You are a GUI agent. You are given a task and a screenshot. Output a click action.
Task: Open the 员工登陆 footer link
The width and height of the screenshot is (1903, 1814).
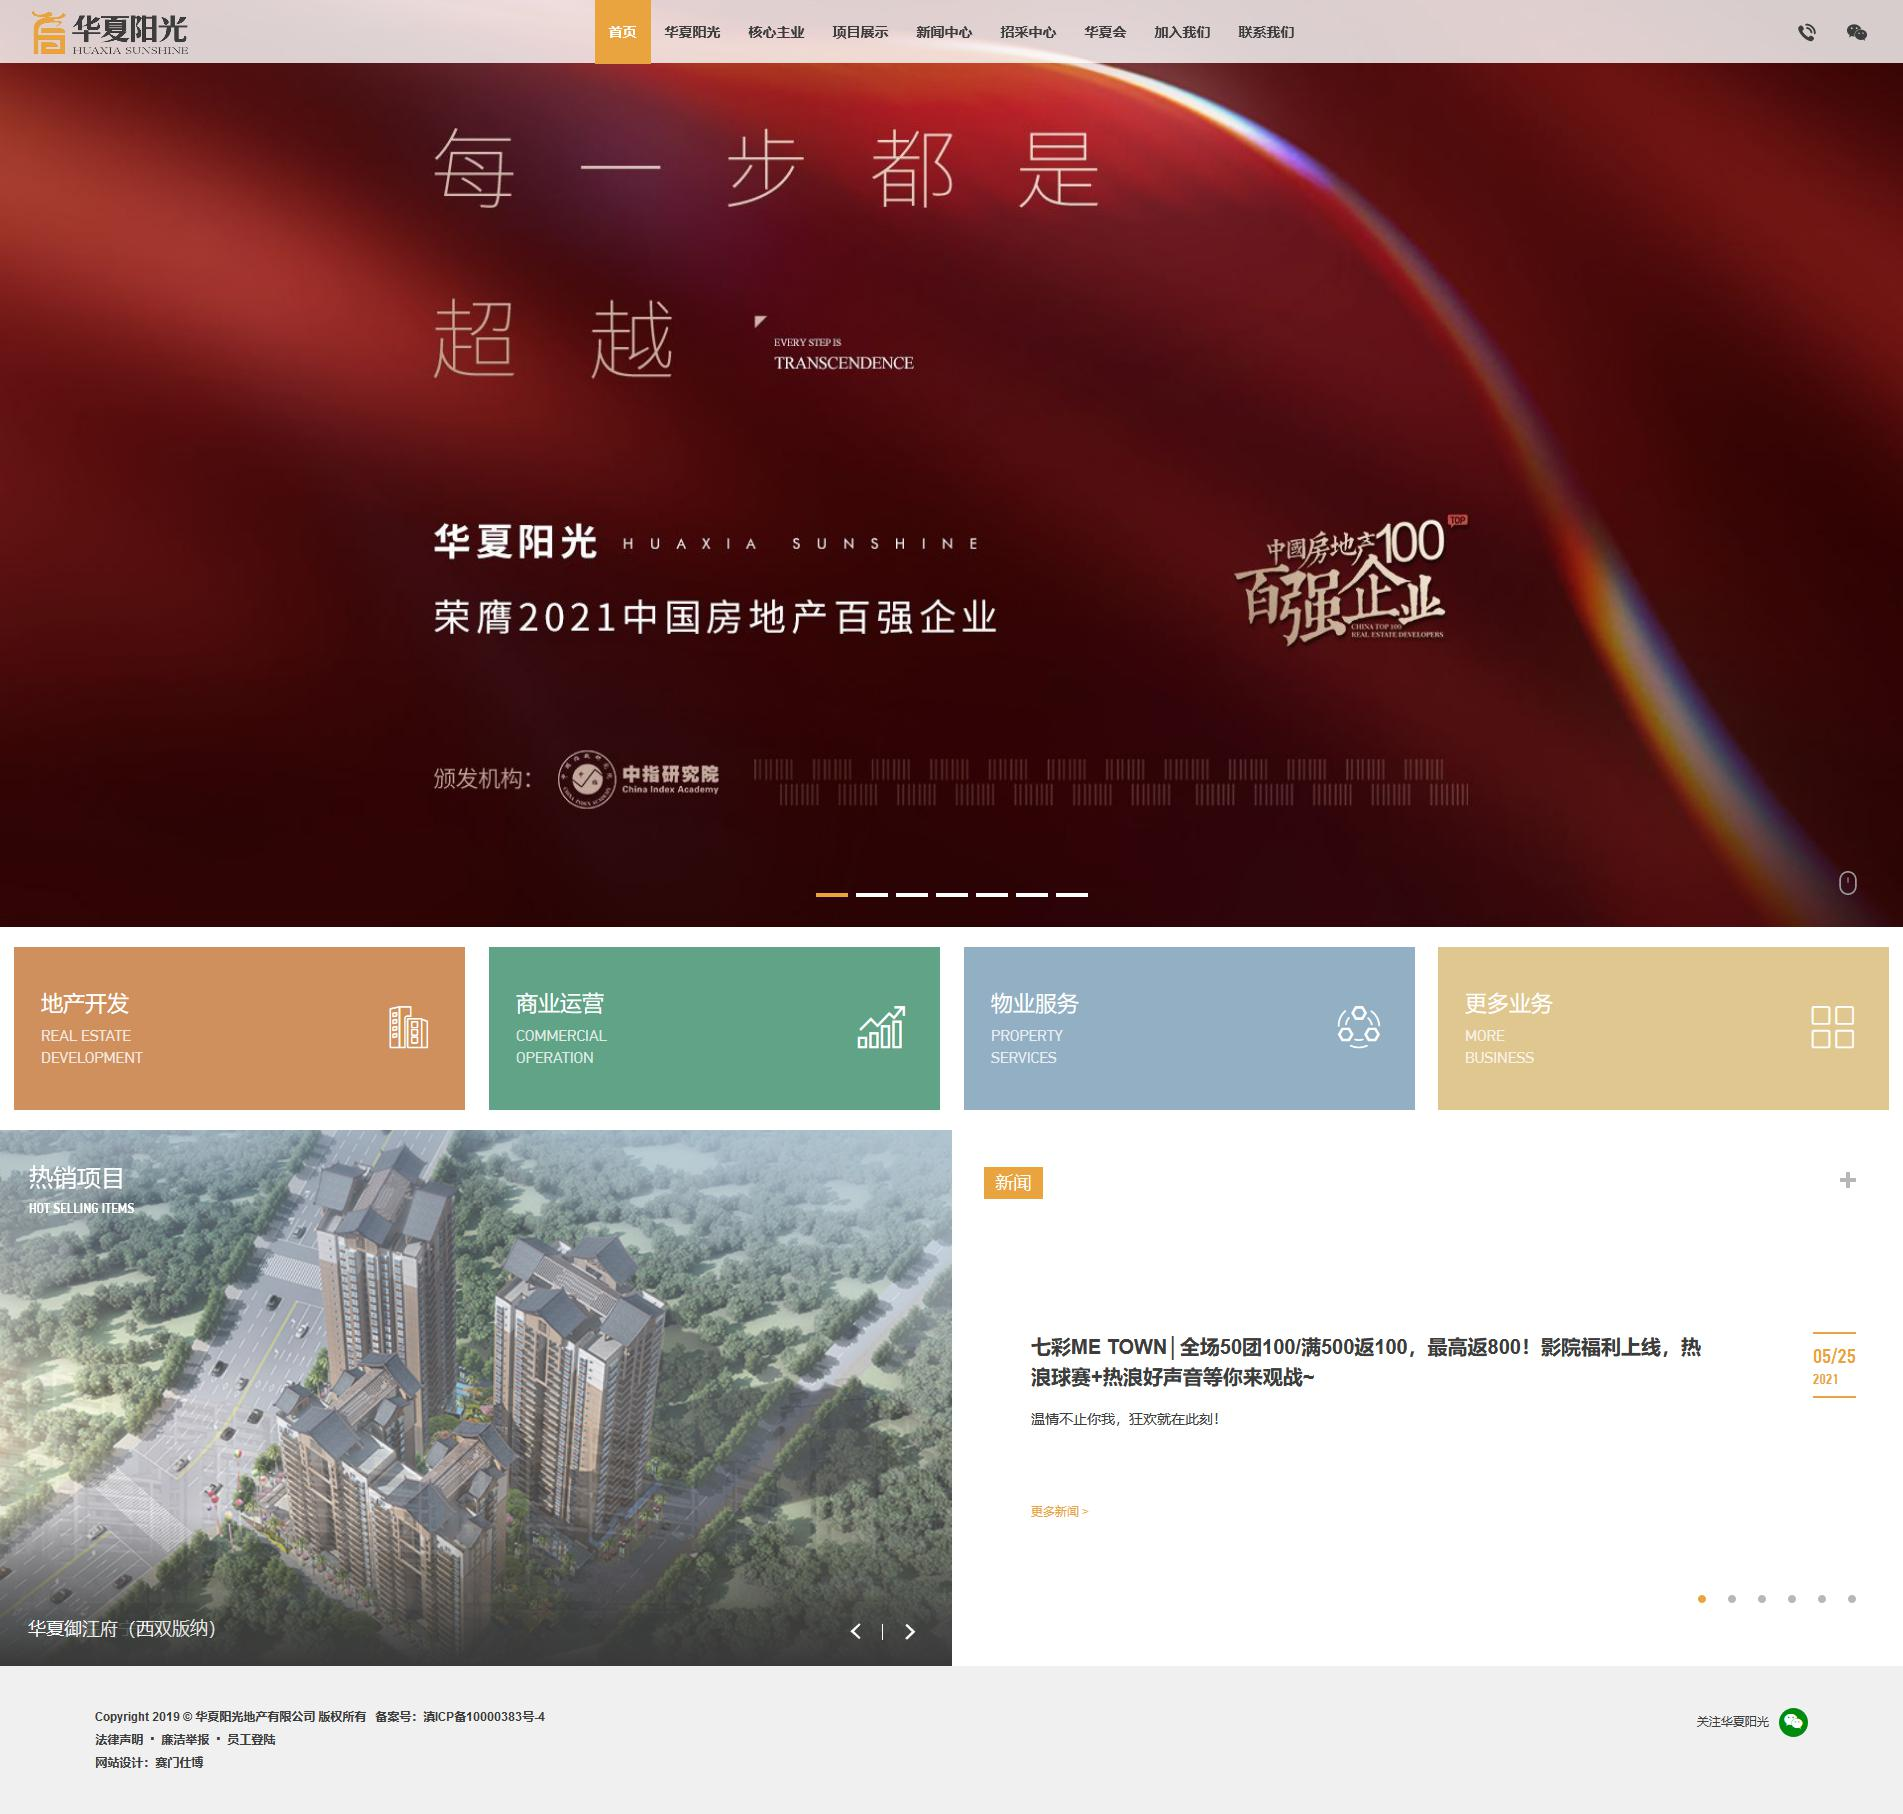pyautogui.click(x=251, y=1739)
